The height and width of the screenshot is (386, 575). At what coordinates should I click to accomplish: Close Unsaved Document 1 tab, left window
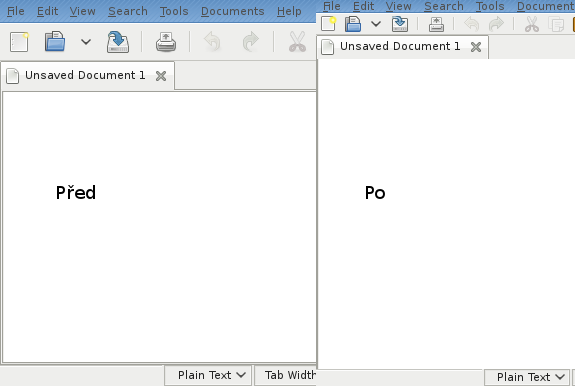click(x=161, y=76)
